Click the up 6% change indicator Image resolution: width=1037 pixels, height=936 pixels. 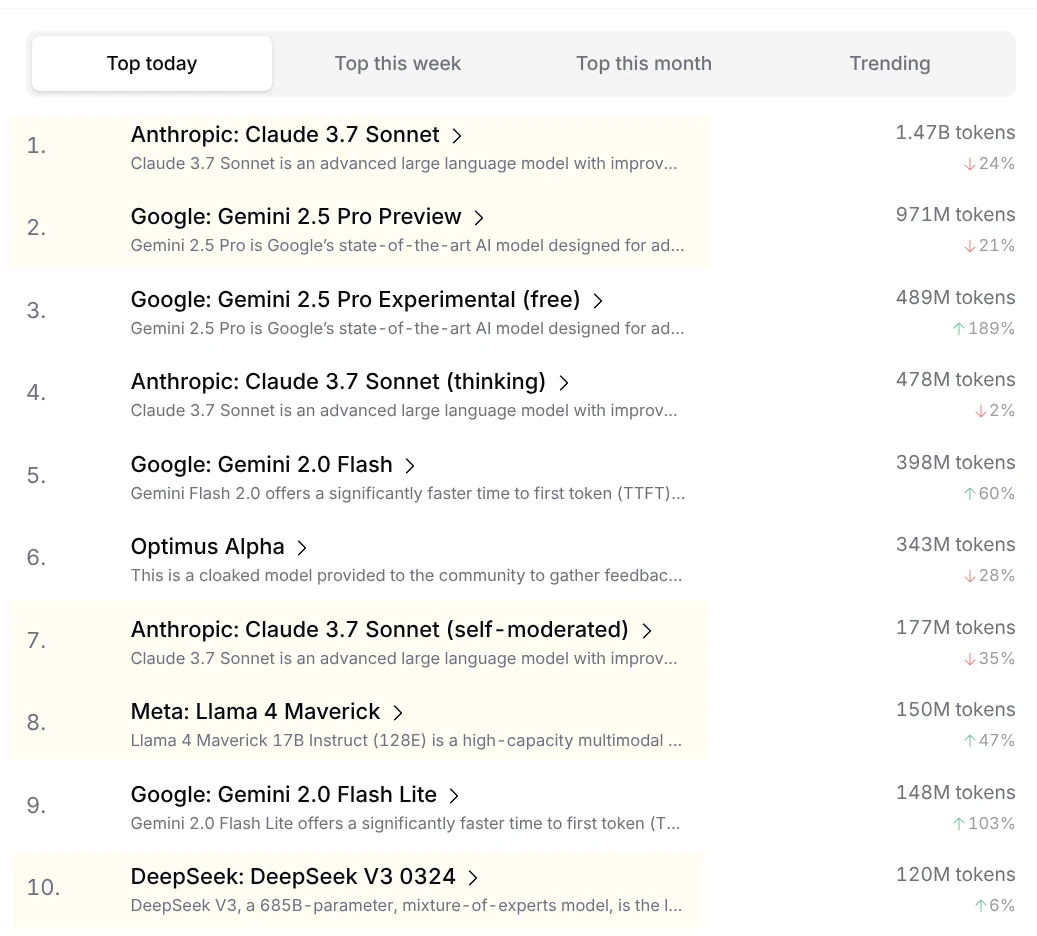(995, 906)
